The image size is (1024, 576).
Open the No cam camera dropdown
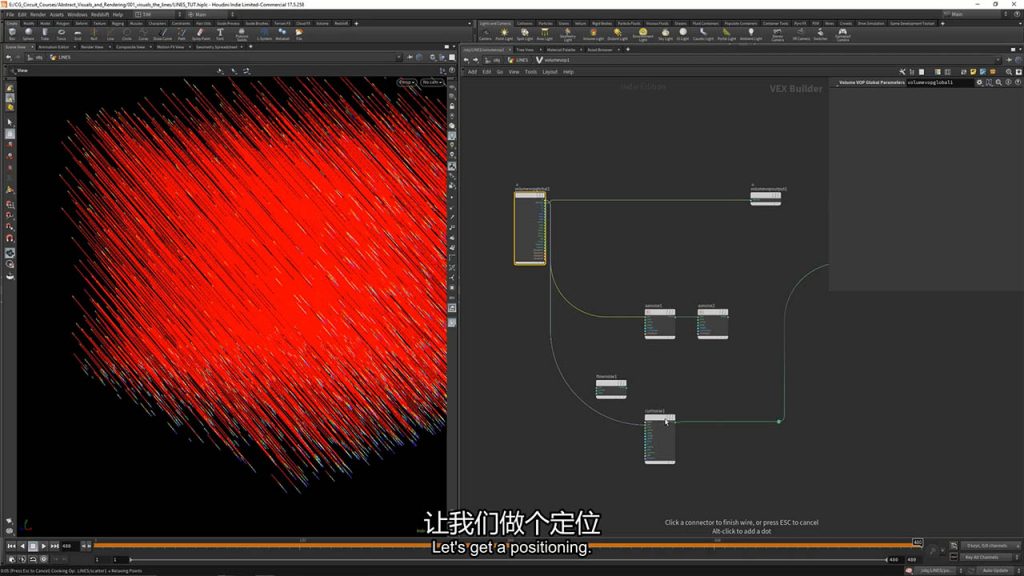(432, 82)
